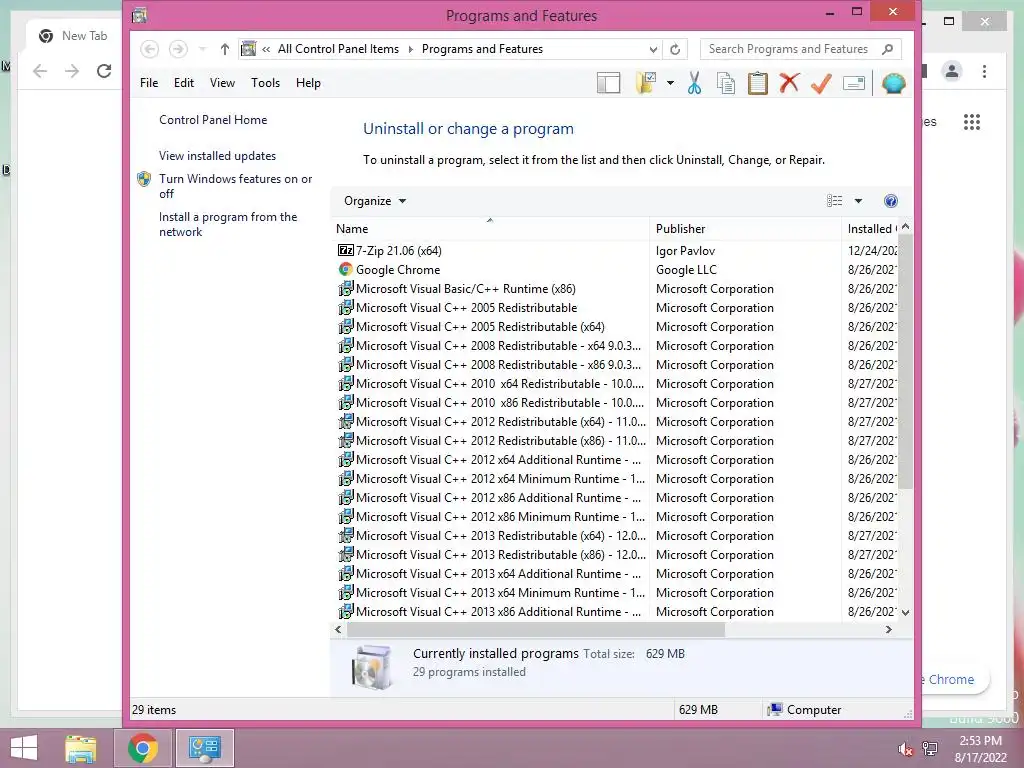Click the horizontal scrollbar thumb

(x=536, y=630)
